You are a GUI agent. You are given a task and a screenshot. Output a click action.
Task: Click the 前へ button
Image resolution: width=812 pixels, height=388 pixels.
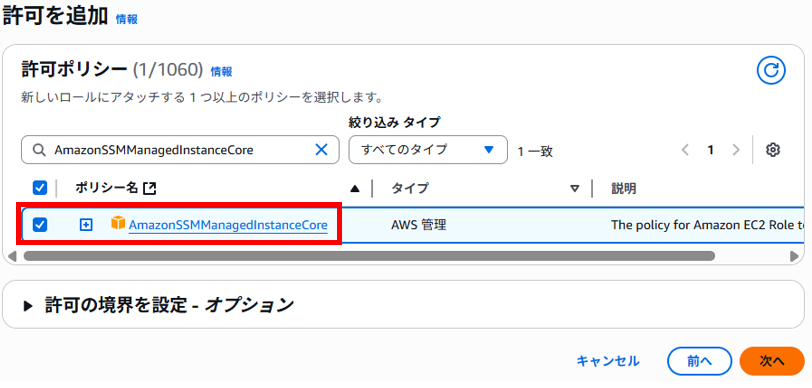(x=700, y=361)
